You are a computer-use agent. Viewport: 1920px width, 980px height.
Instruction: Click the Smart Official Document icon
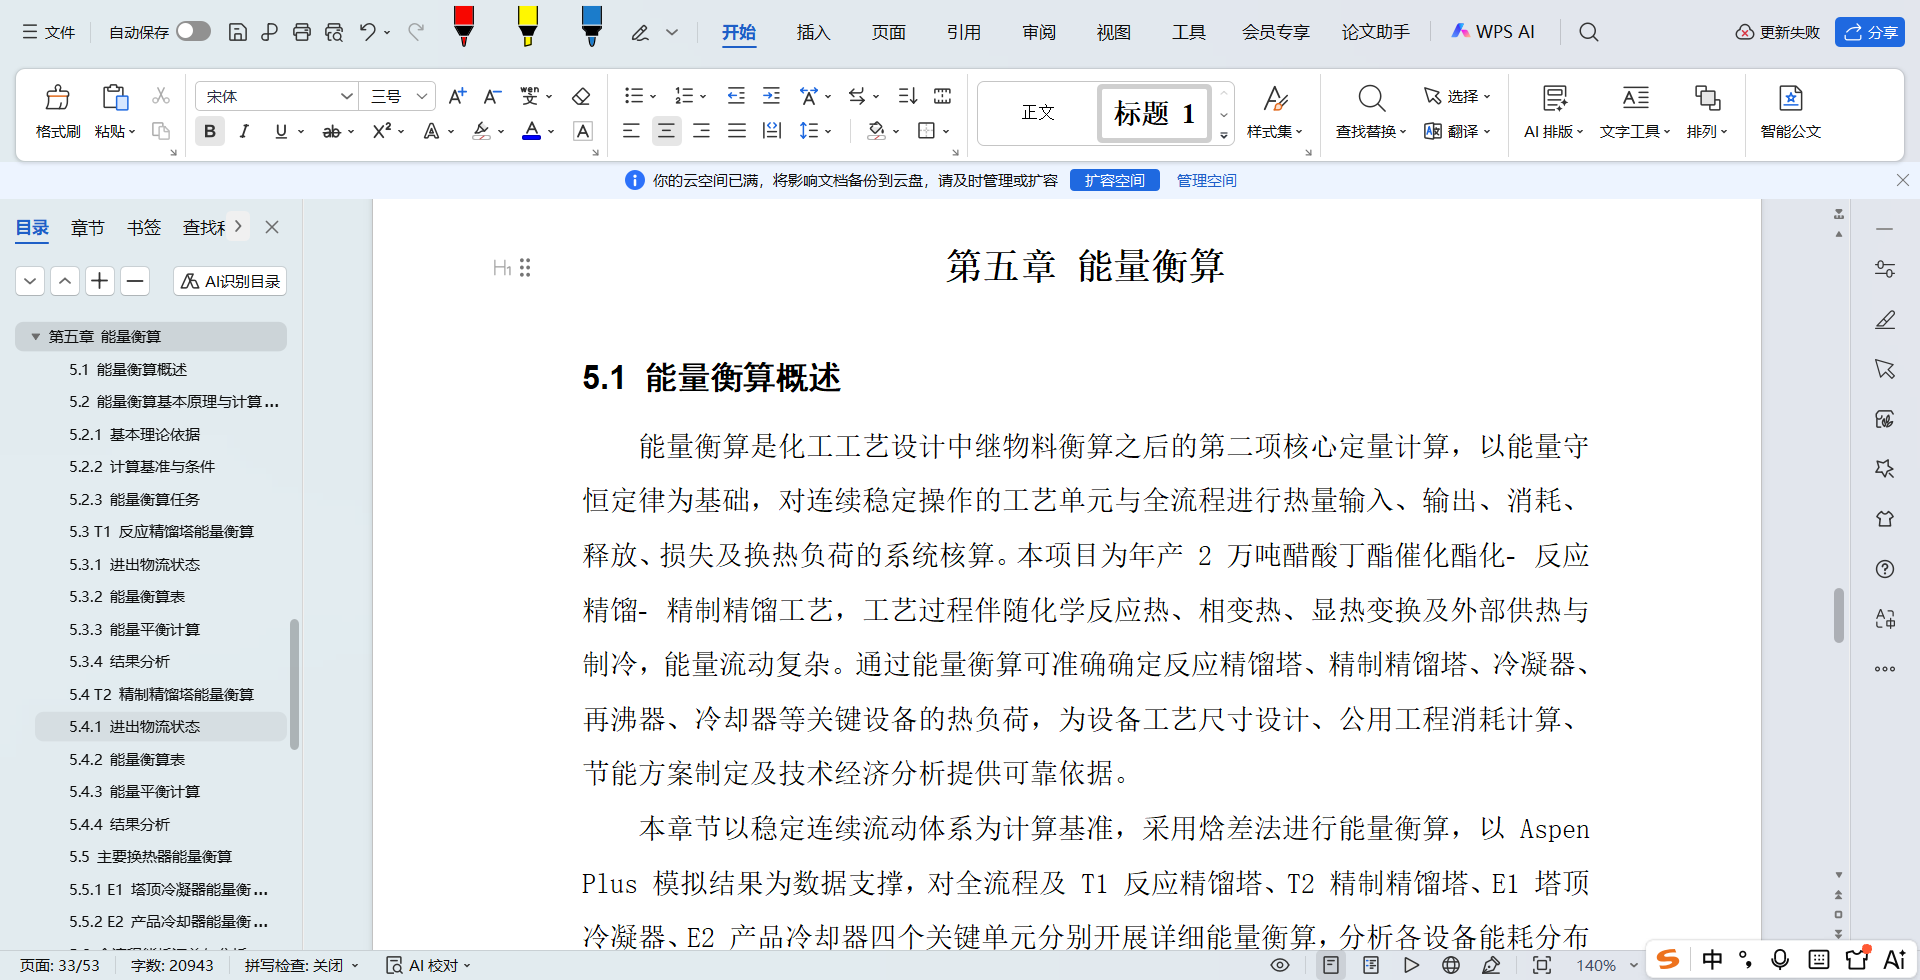(x=1790, y=98)
